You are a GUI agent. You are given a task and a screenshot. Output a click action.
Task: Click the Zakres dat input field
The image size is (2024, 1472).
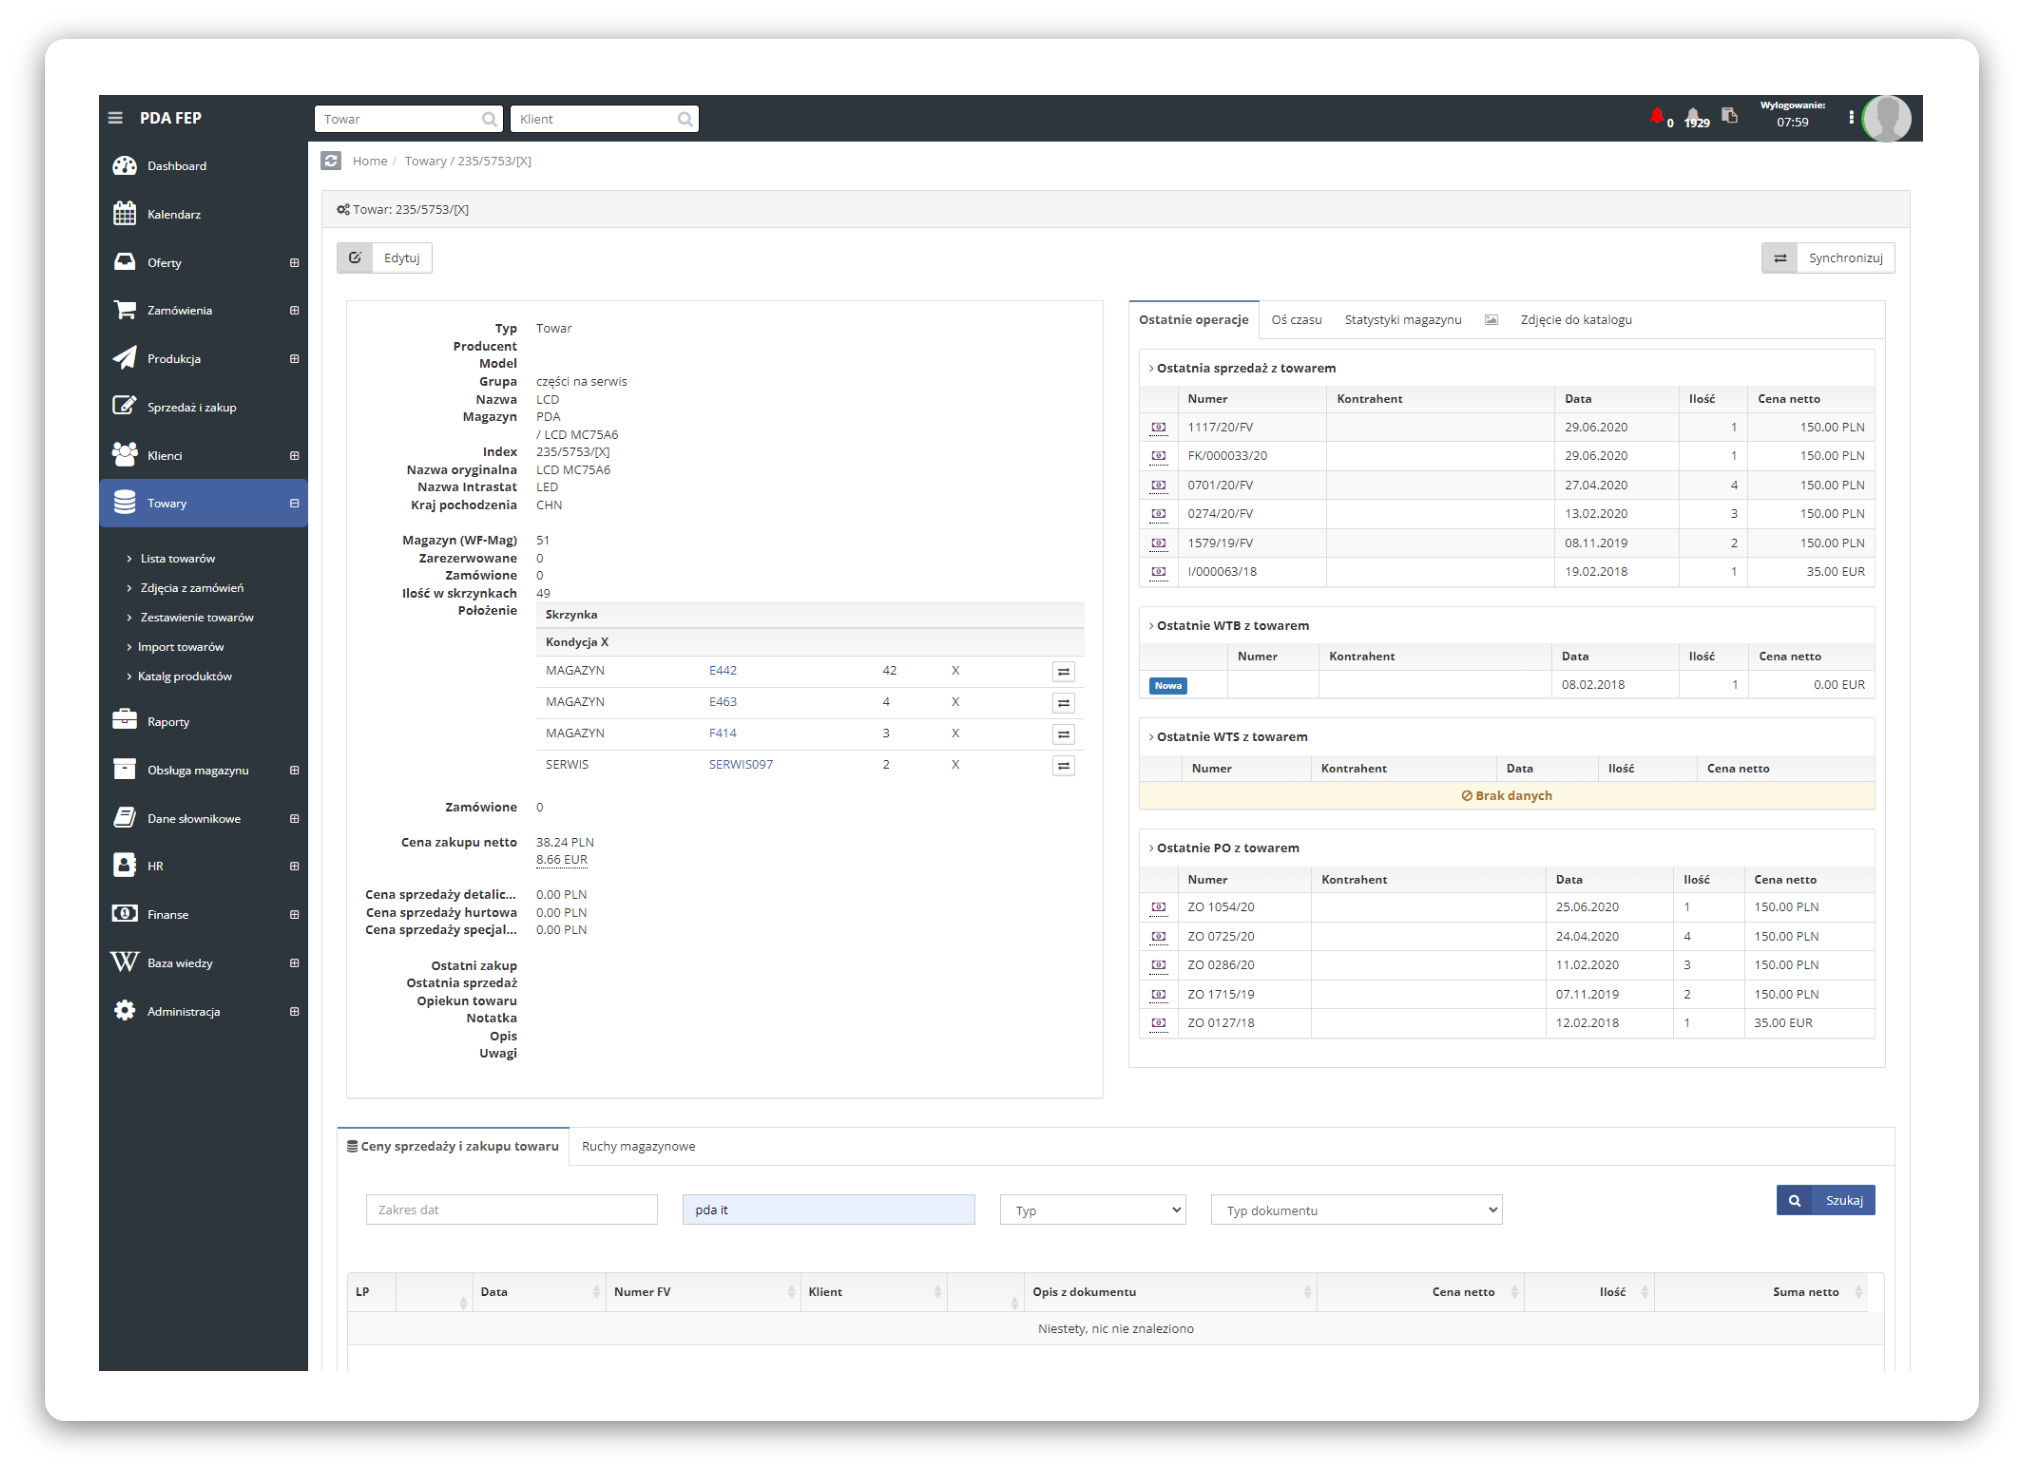pos(511,1210)
